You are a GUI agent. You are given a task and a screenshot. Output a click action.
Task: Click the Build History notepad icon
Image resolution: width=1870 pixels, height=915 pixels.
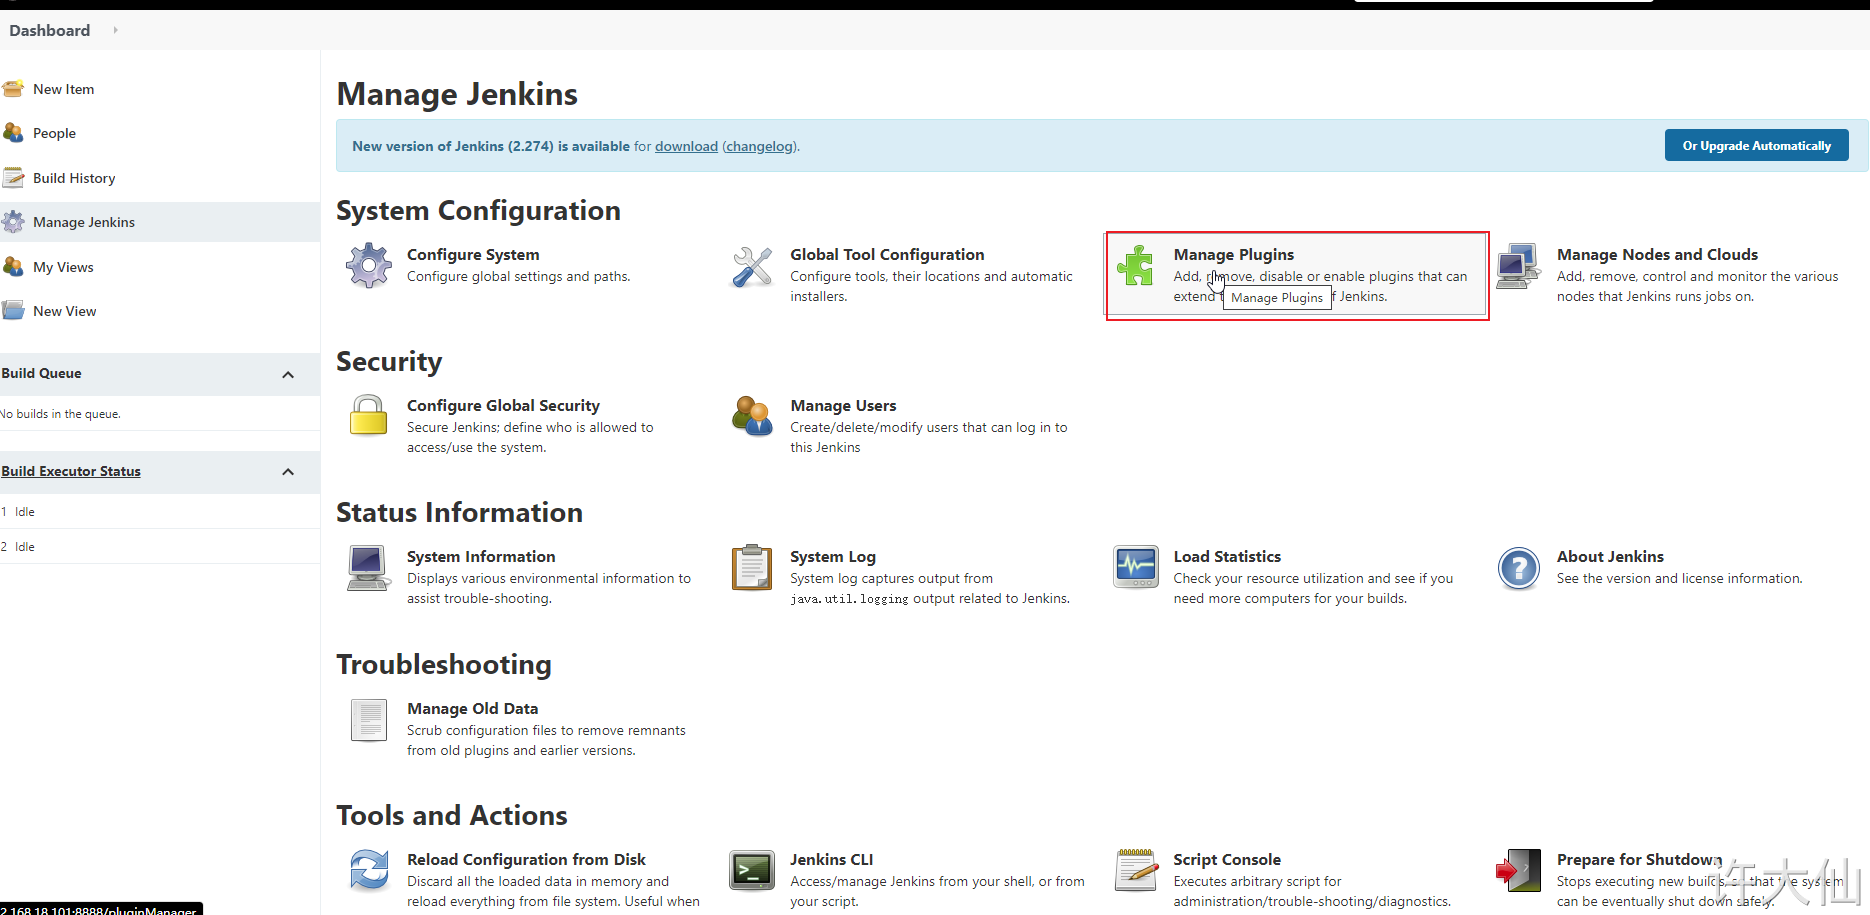(13, 178)
